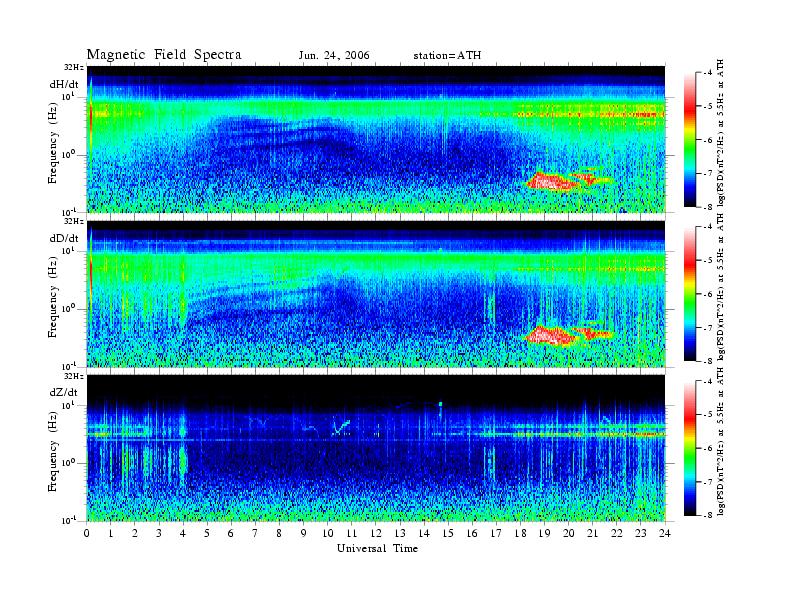This screenshot has height=612, width=792.
Task: Click the "station=ATH" label
Action: pyautogui.click(x=447, y=56)
